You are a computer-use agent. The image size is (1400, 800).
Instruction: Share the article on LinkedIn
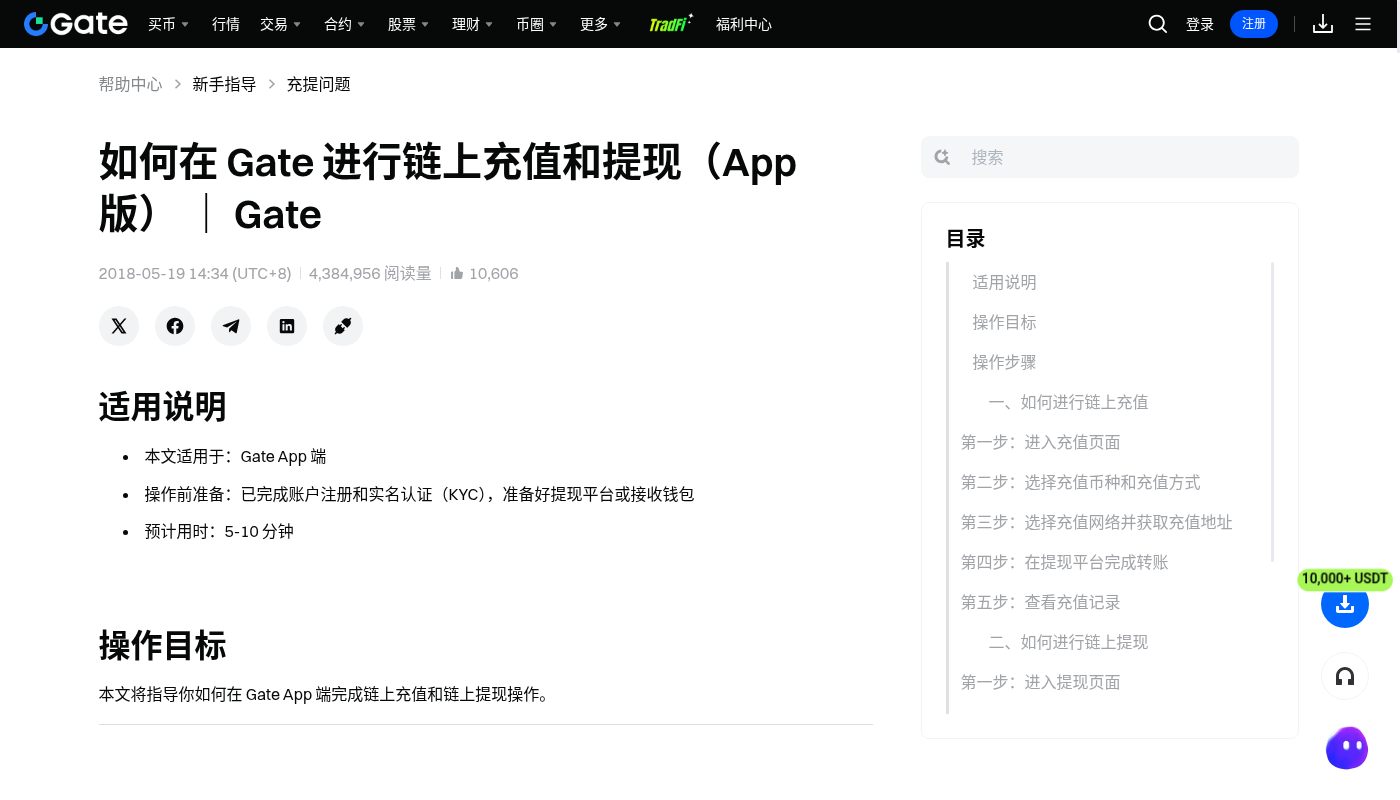click(287, 326)
